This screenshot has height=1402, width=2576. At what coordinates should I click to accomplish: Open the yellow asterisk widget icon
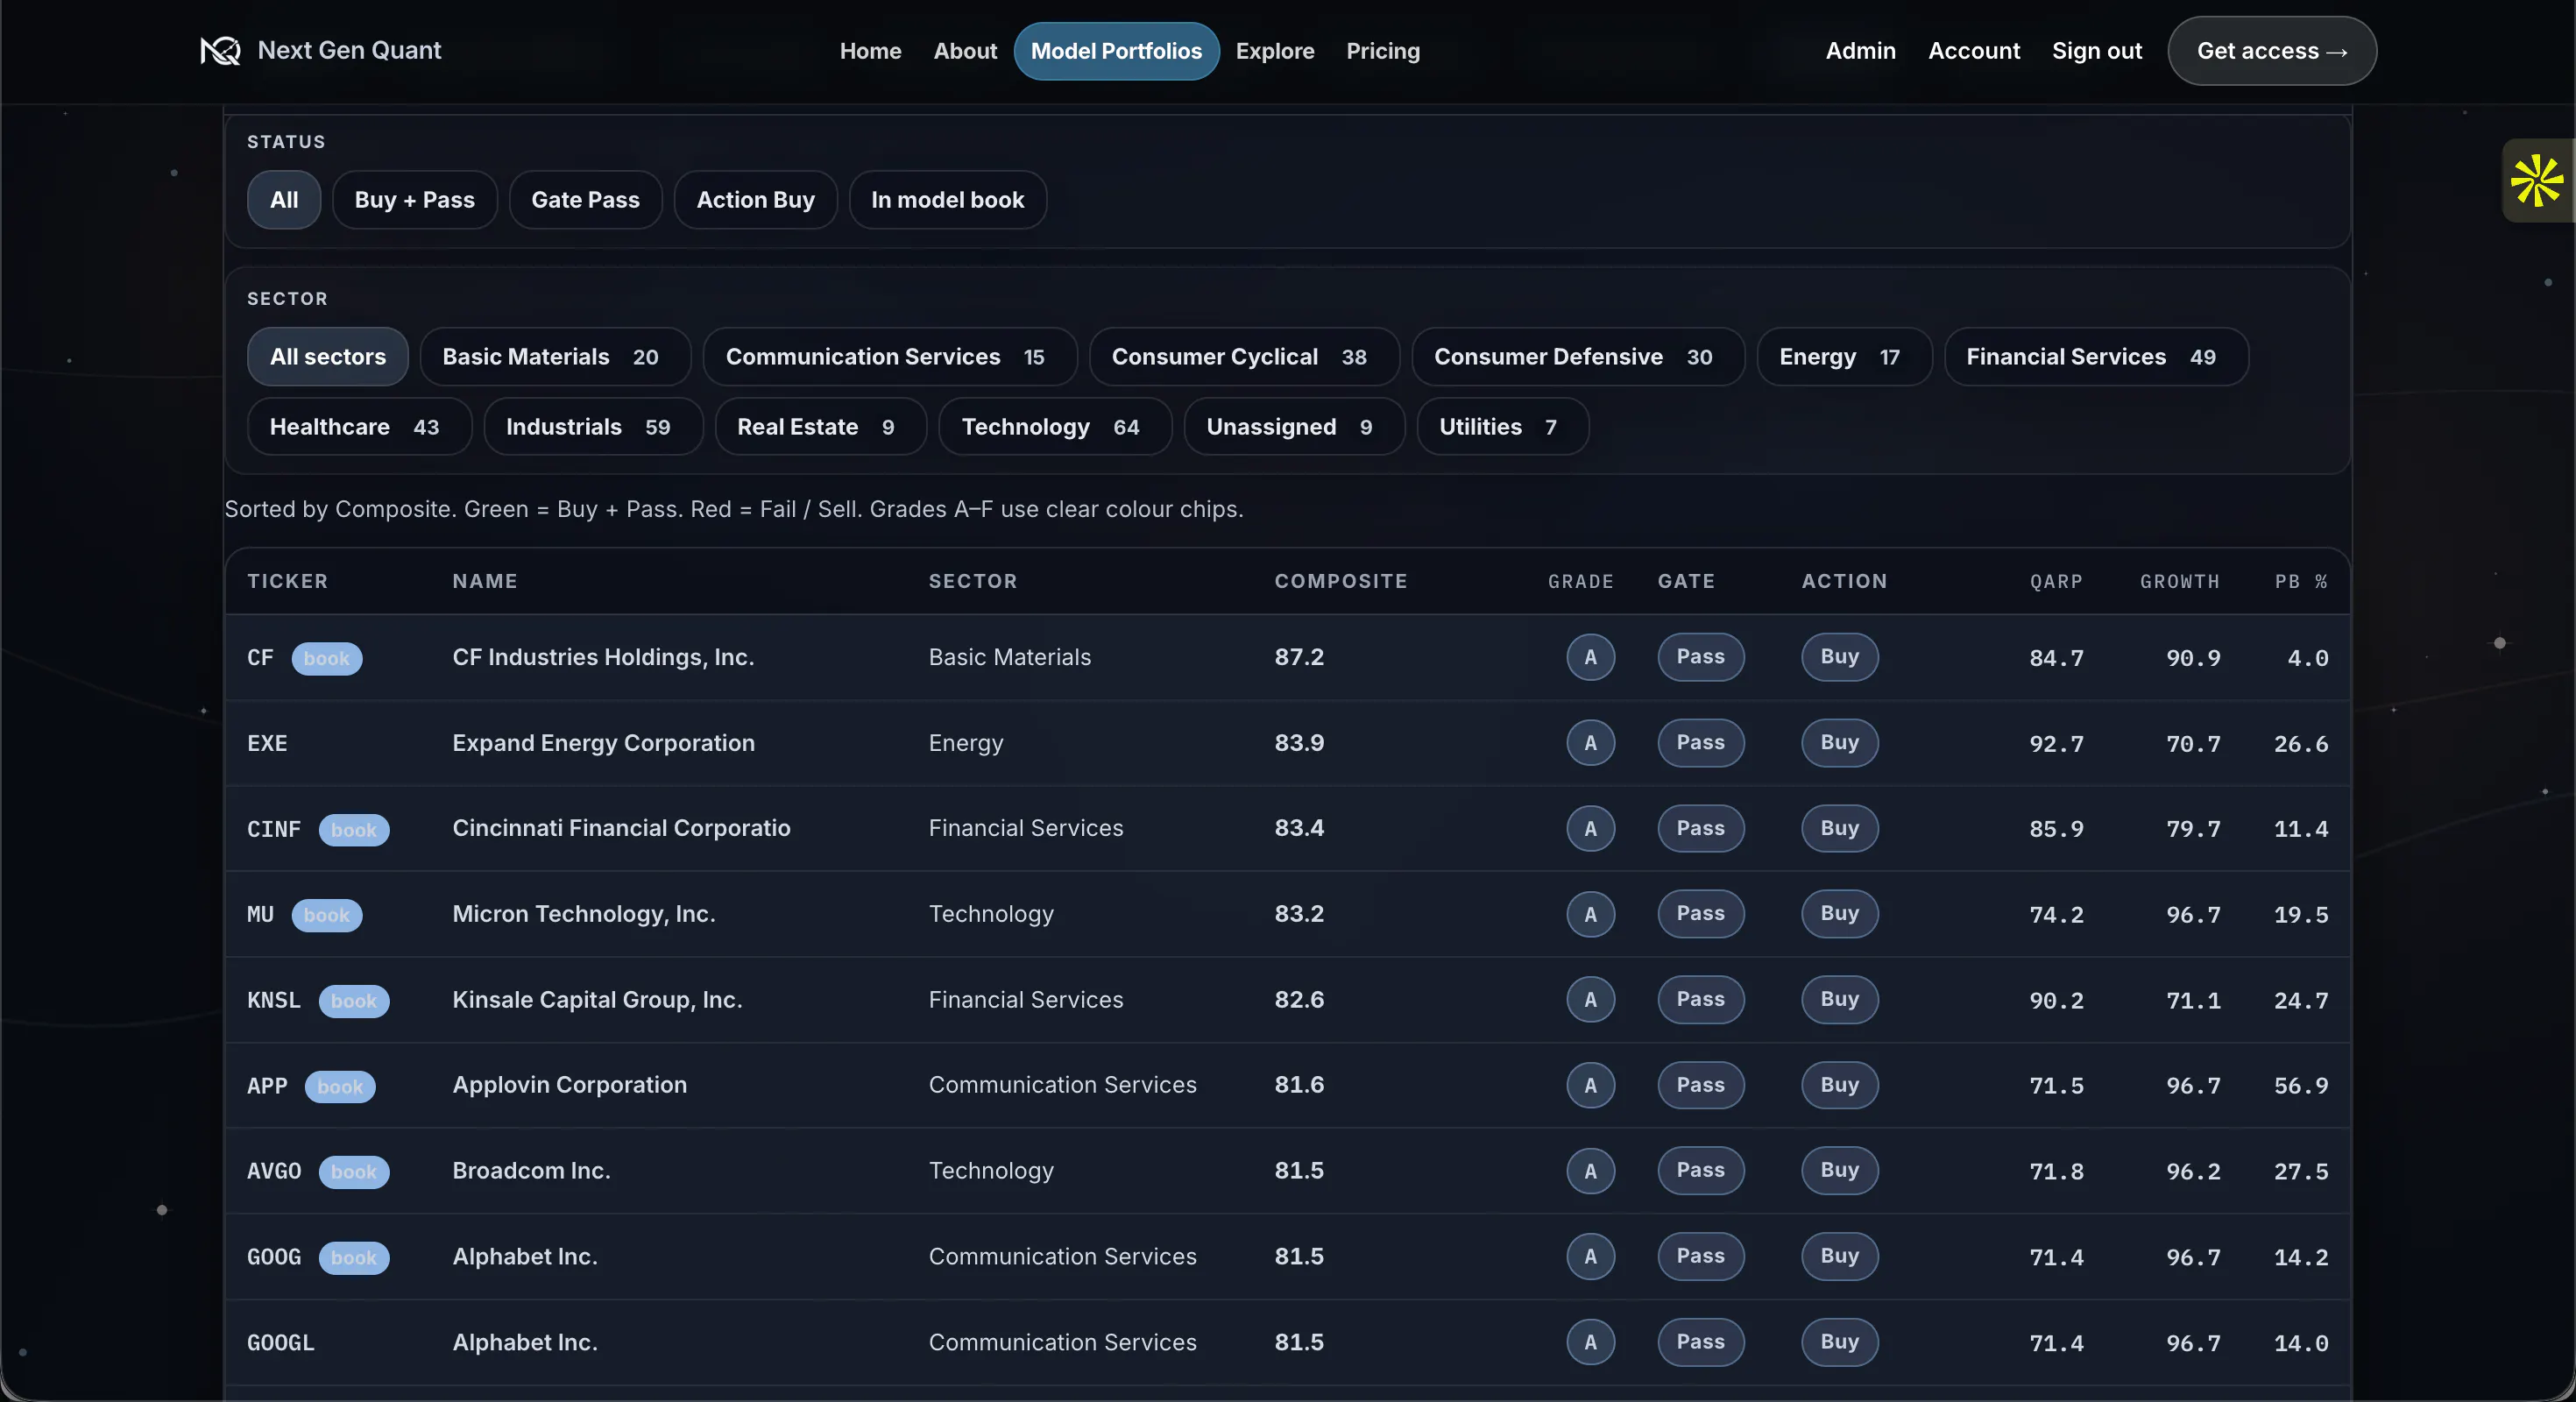[2537, 181]
